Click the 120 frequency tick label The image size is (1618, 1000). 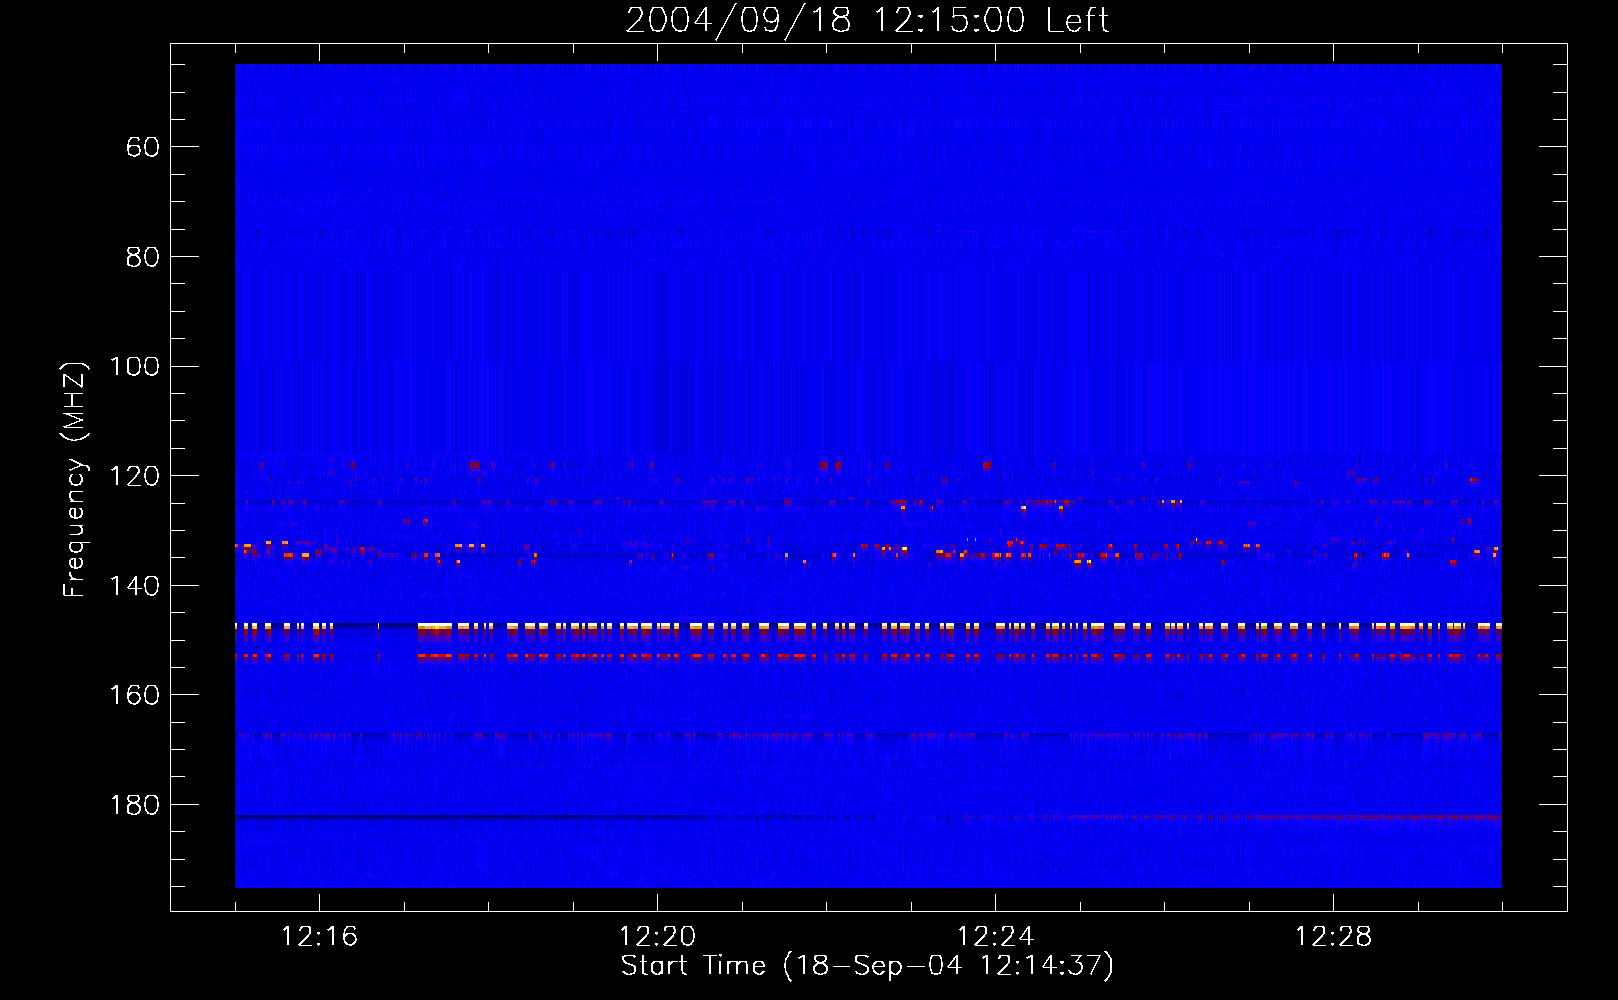pos(134,476)
